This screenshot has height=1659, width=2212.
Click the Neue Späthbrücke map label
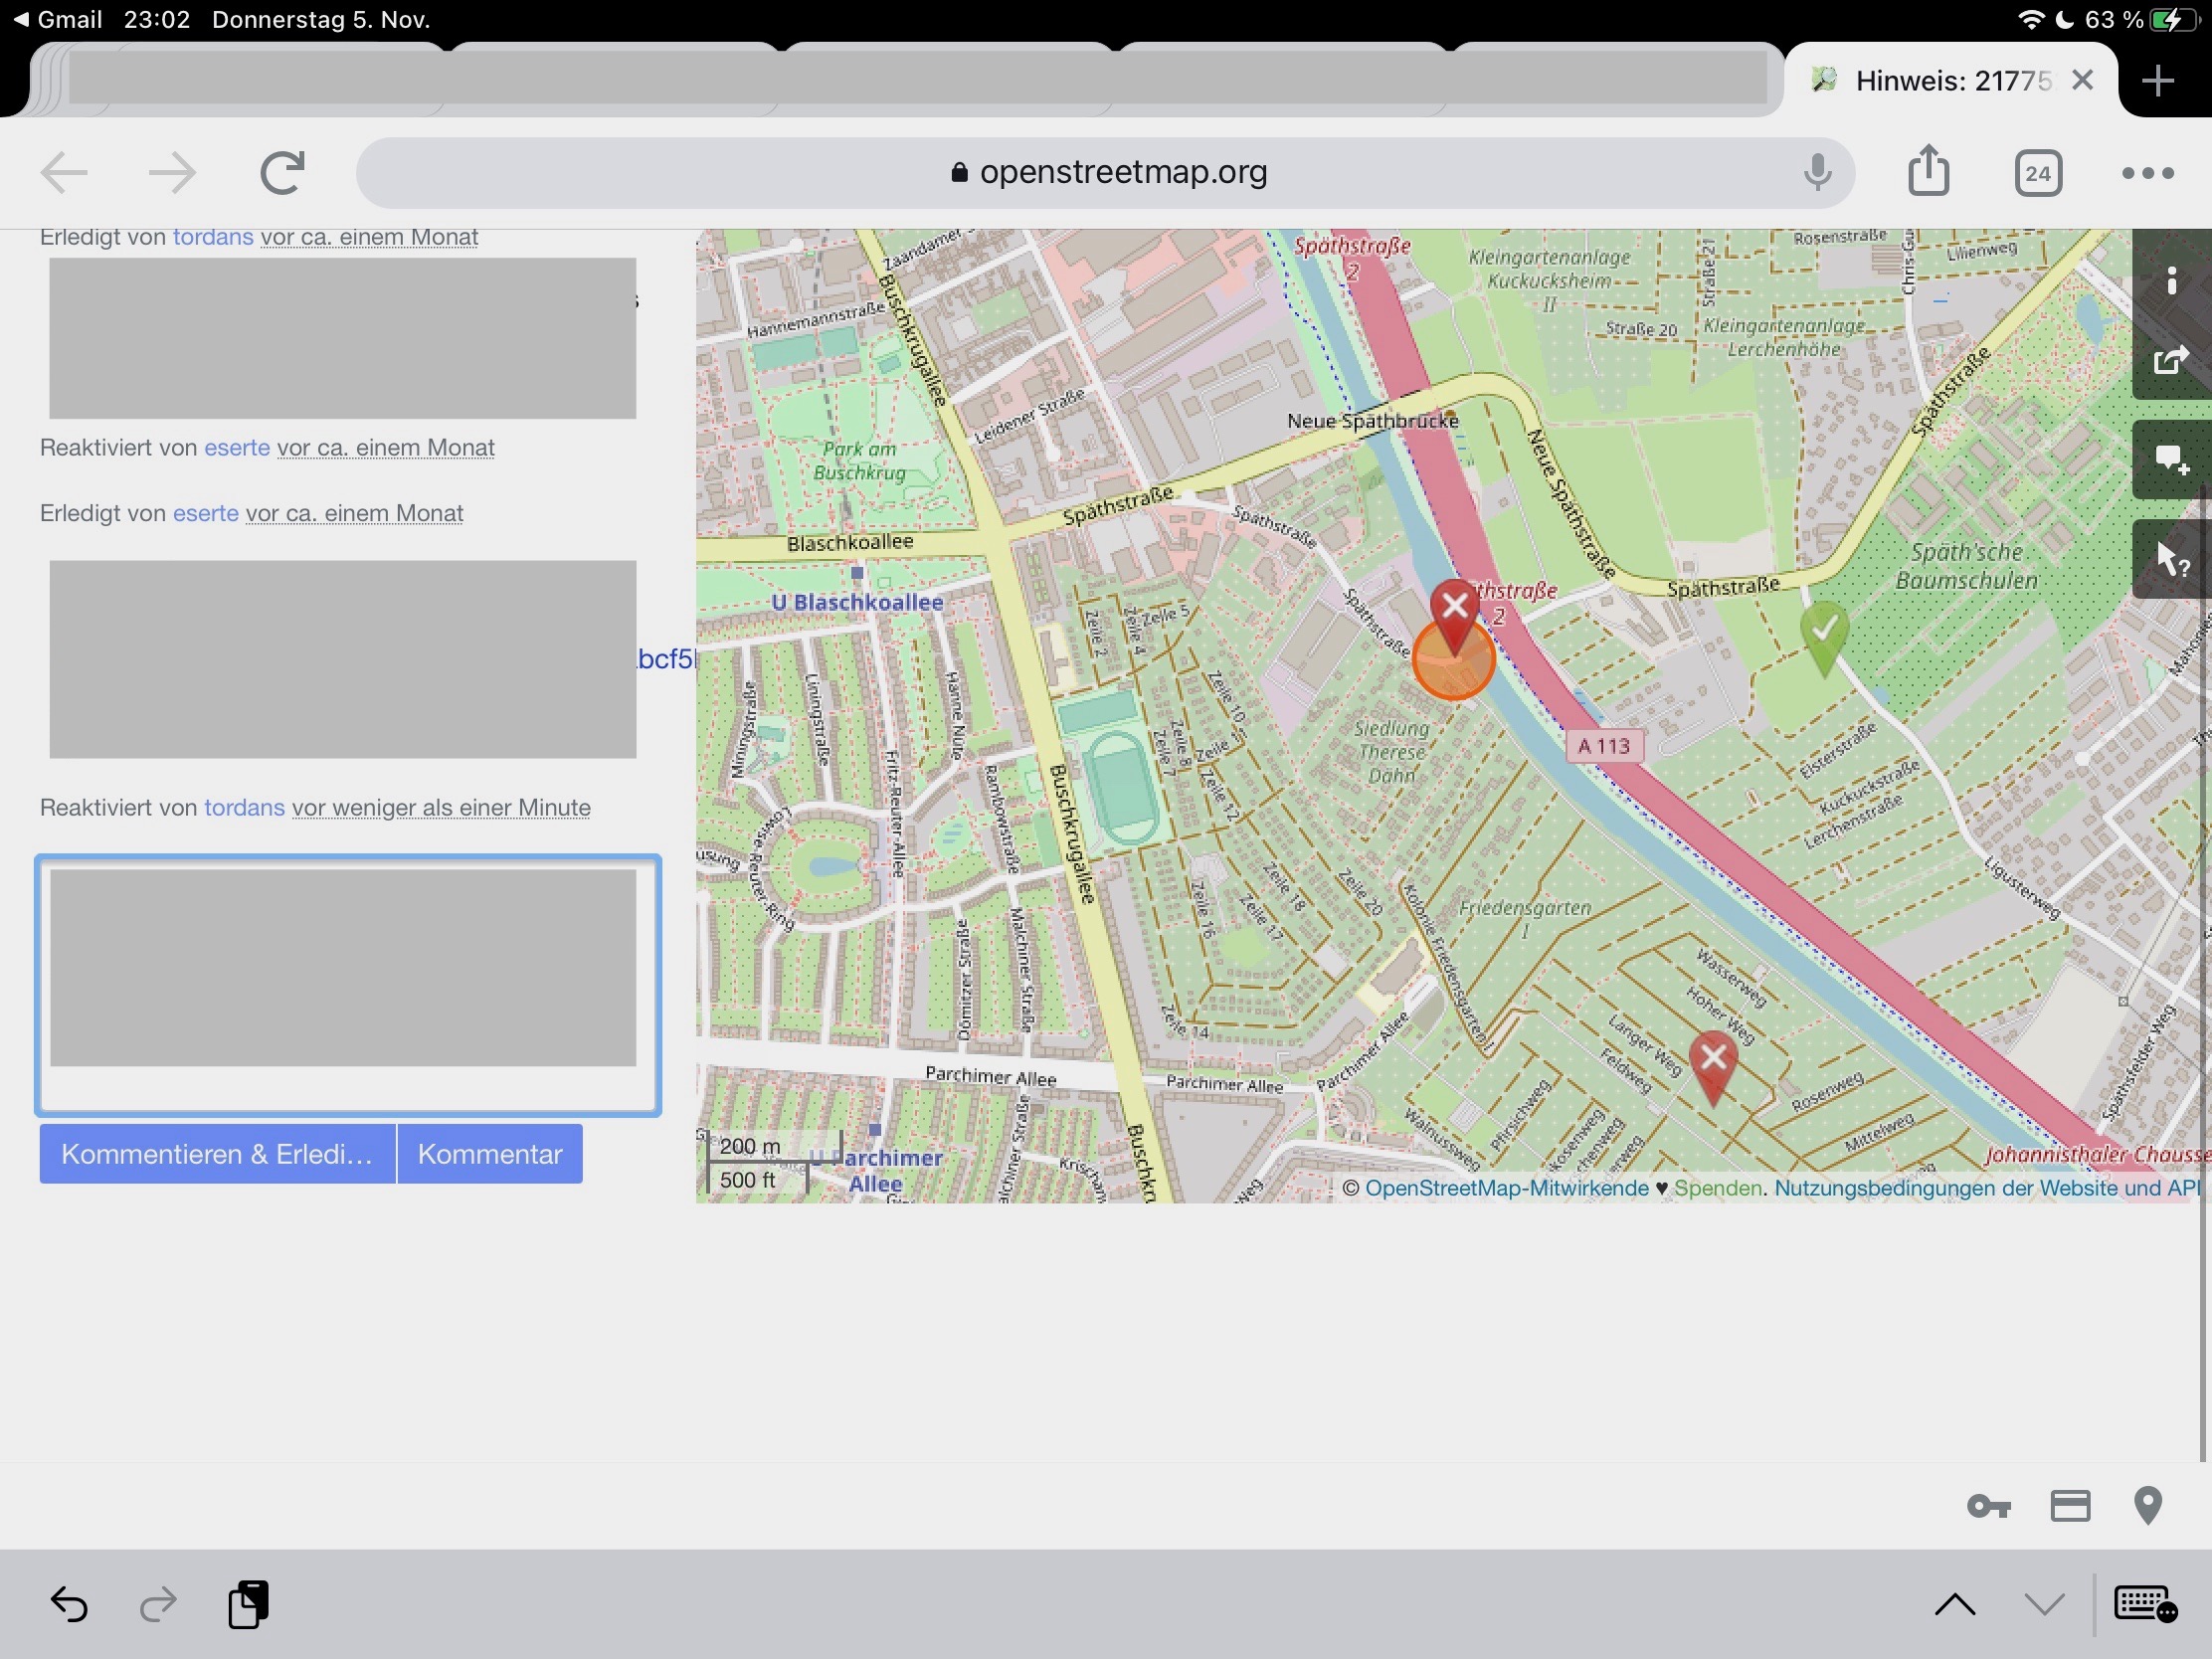[x=1372, y=421]
